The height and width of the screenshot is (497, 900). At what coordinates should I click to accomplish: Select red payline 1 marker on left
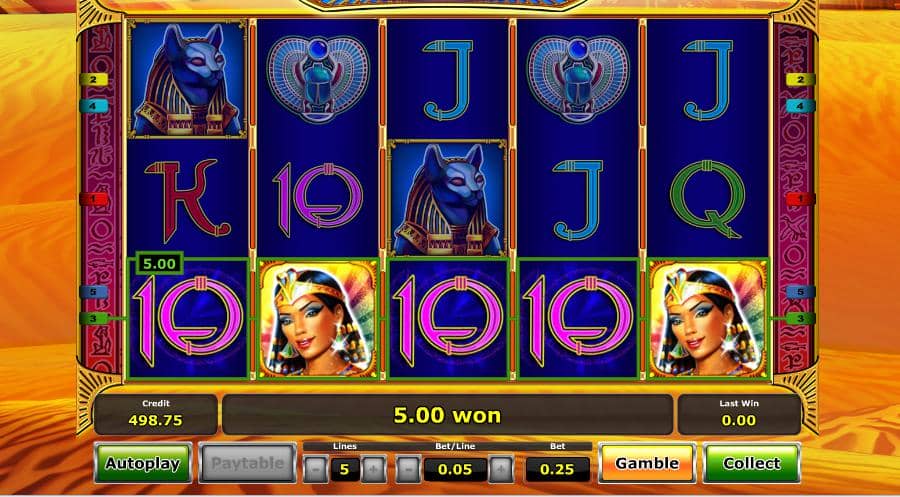coord(94,199)
